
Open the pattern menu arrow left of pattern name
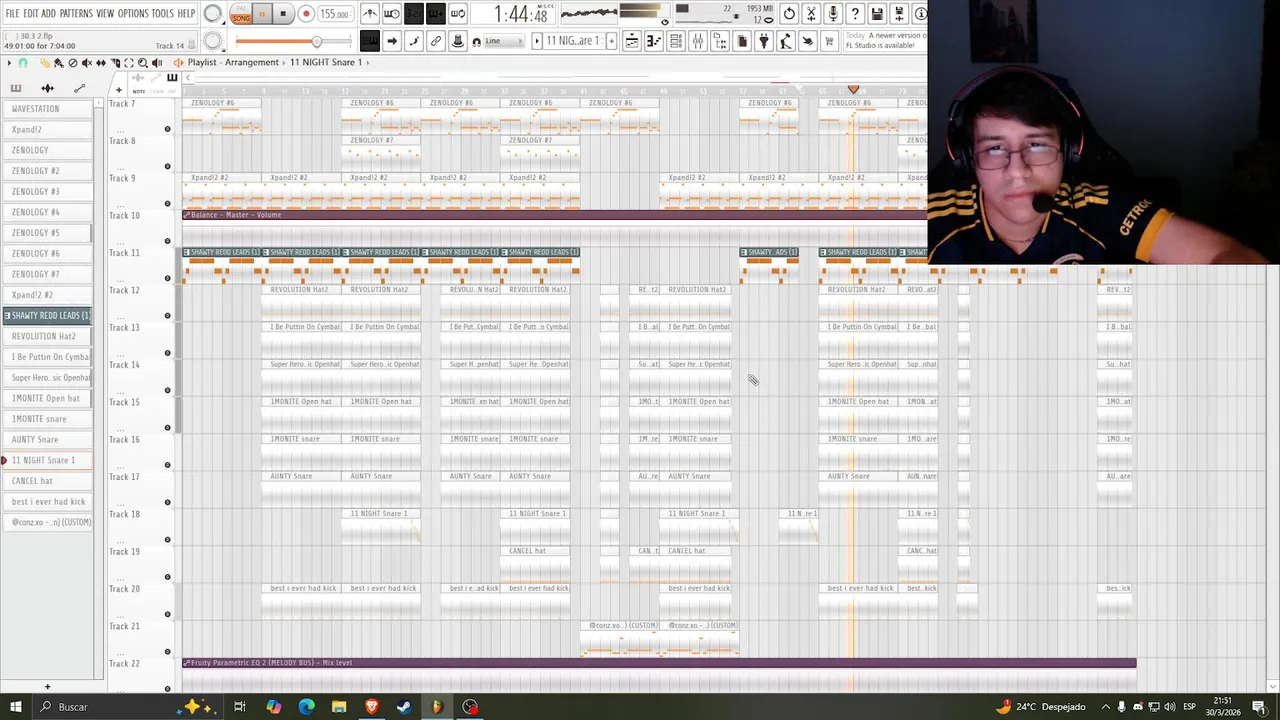point(537,41)
